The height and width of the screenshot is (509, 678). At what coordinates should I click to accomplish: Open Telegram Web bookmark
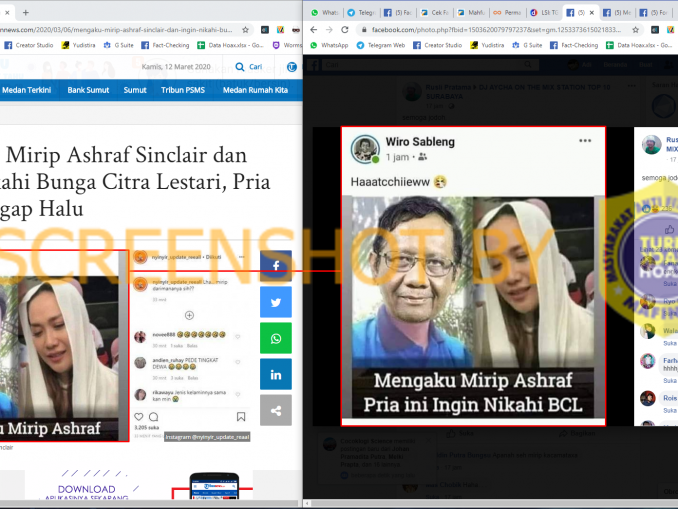click(x=381, y=45)
